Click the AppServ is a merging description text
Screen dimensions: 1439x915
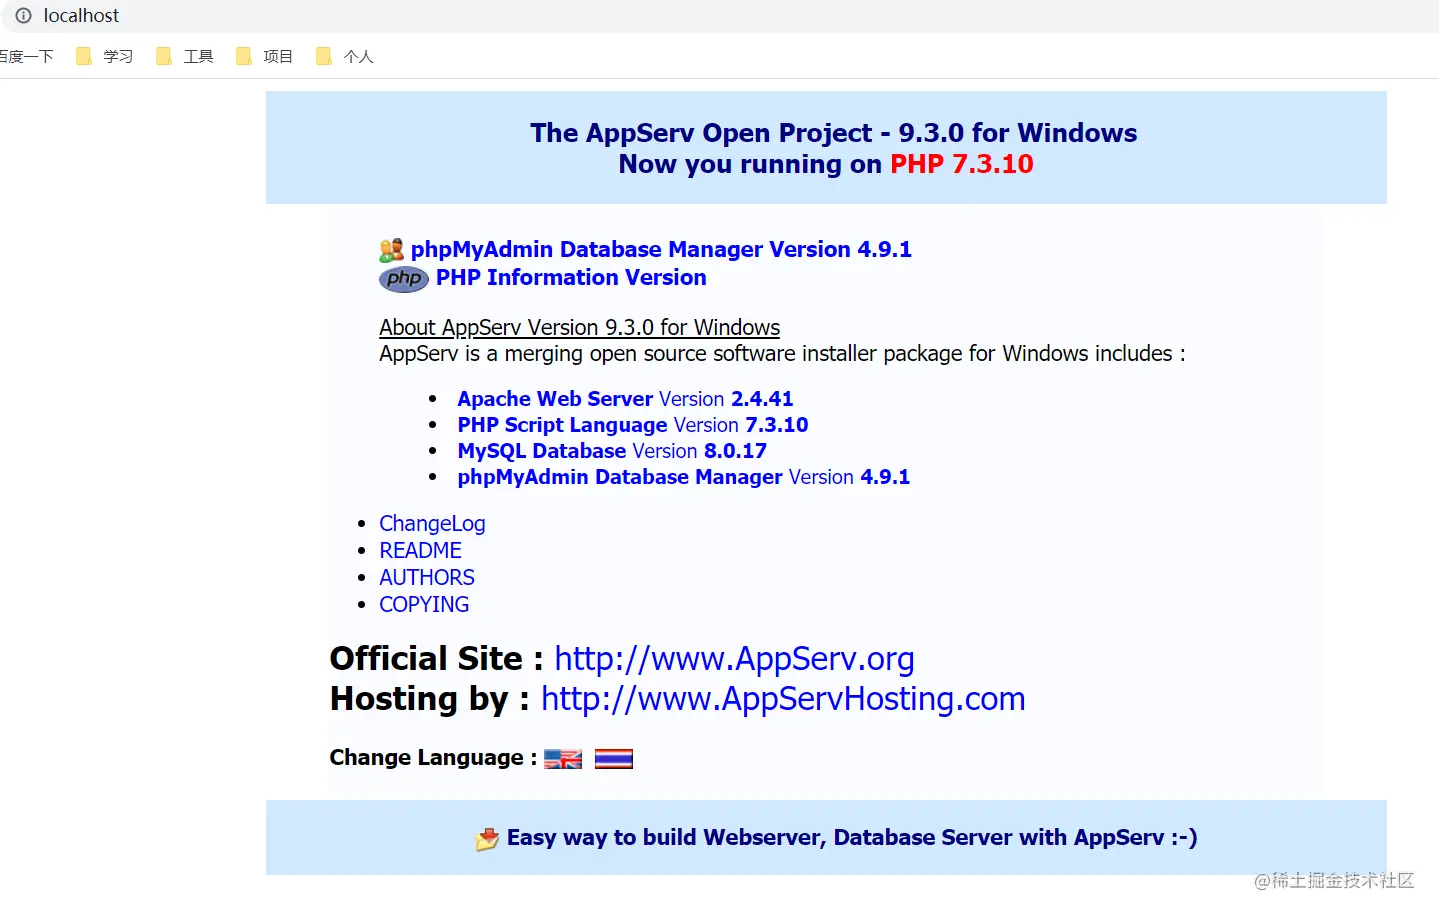coord(782,354)
